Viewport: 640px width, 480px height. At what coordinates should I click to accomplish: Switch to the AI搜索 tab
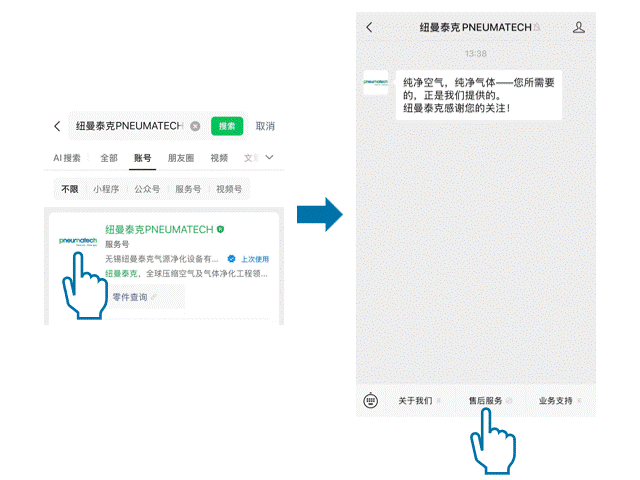pos(67,158)
